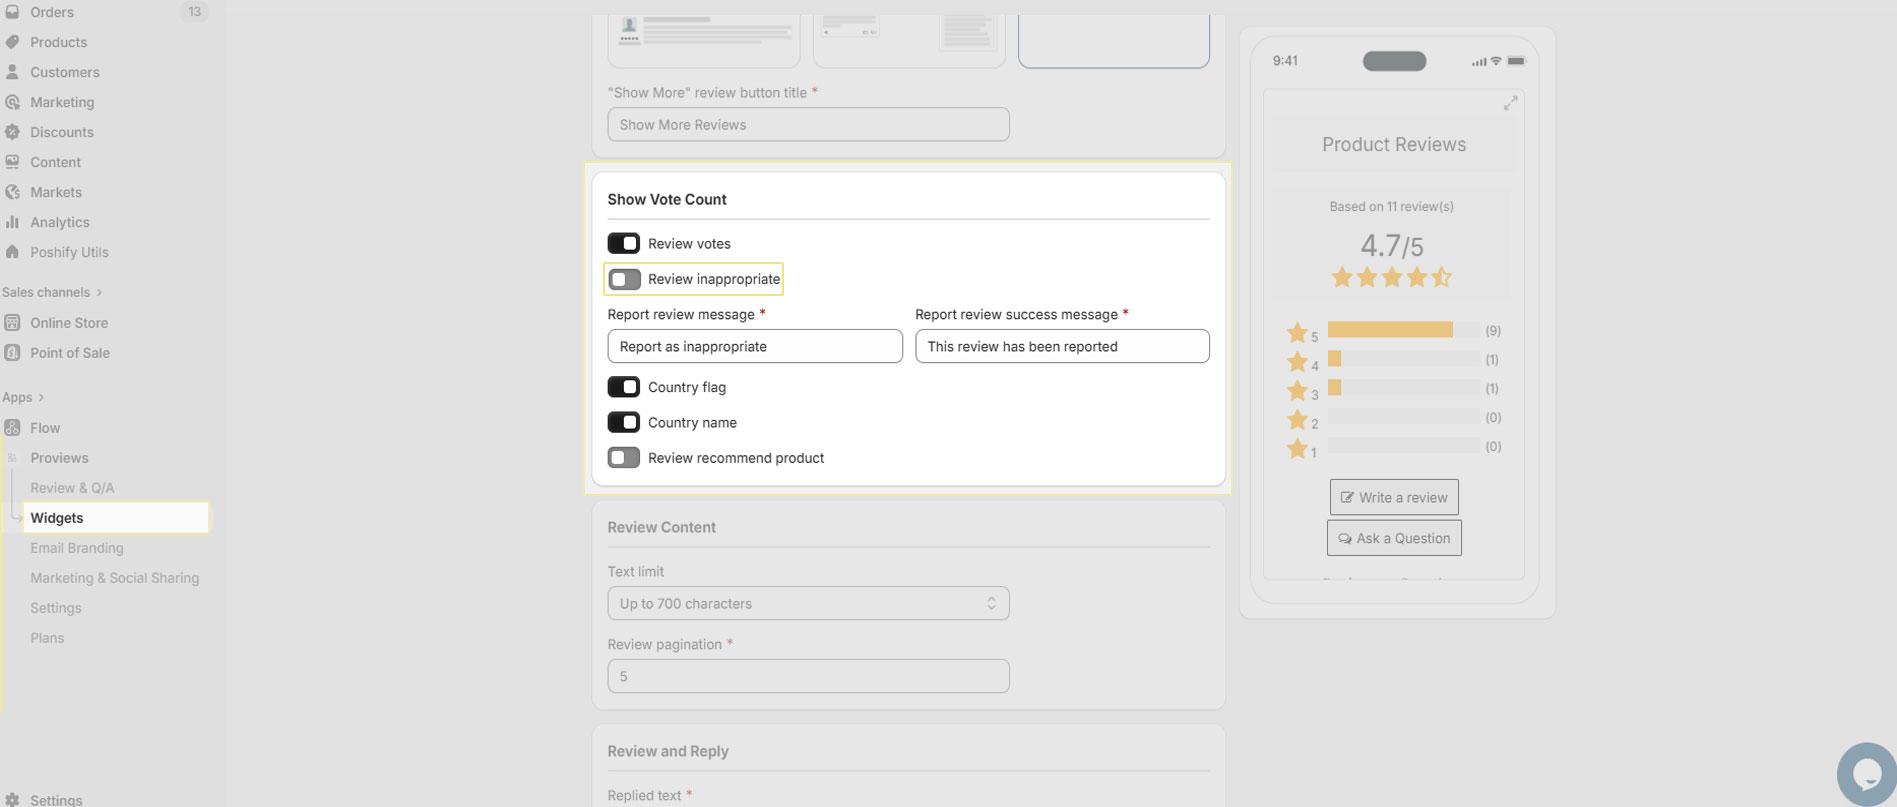Open the chat support bubble

pos(1866,773)
